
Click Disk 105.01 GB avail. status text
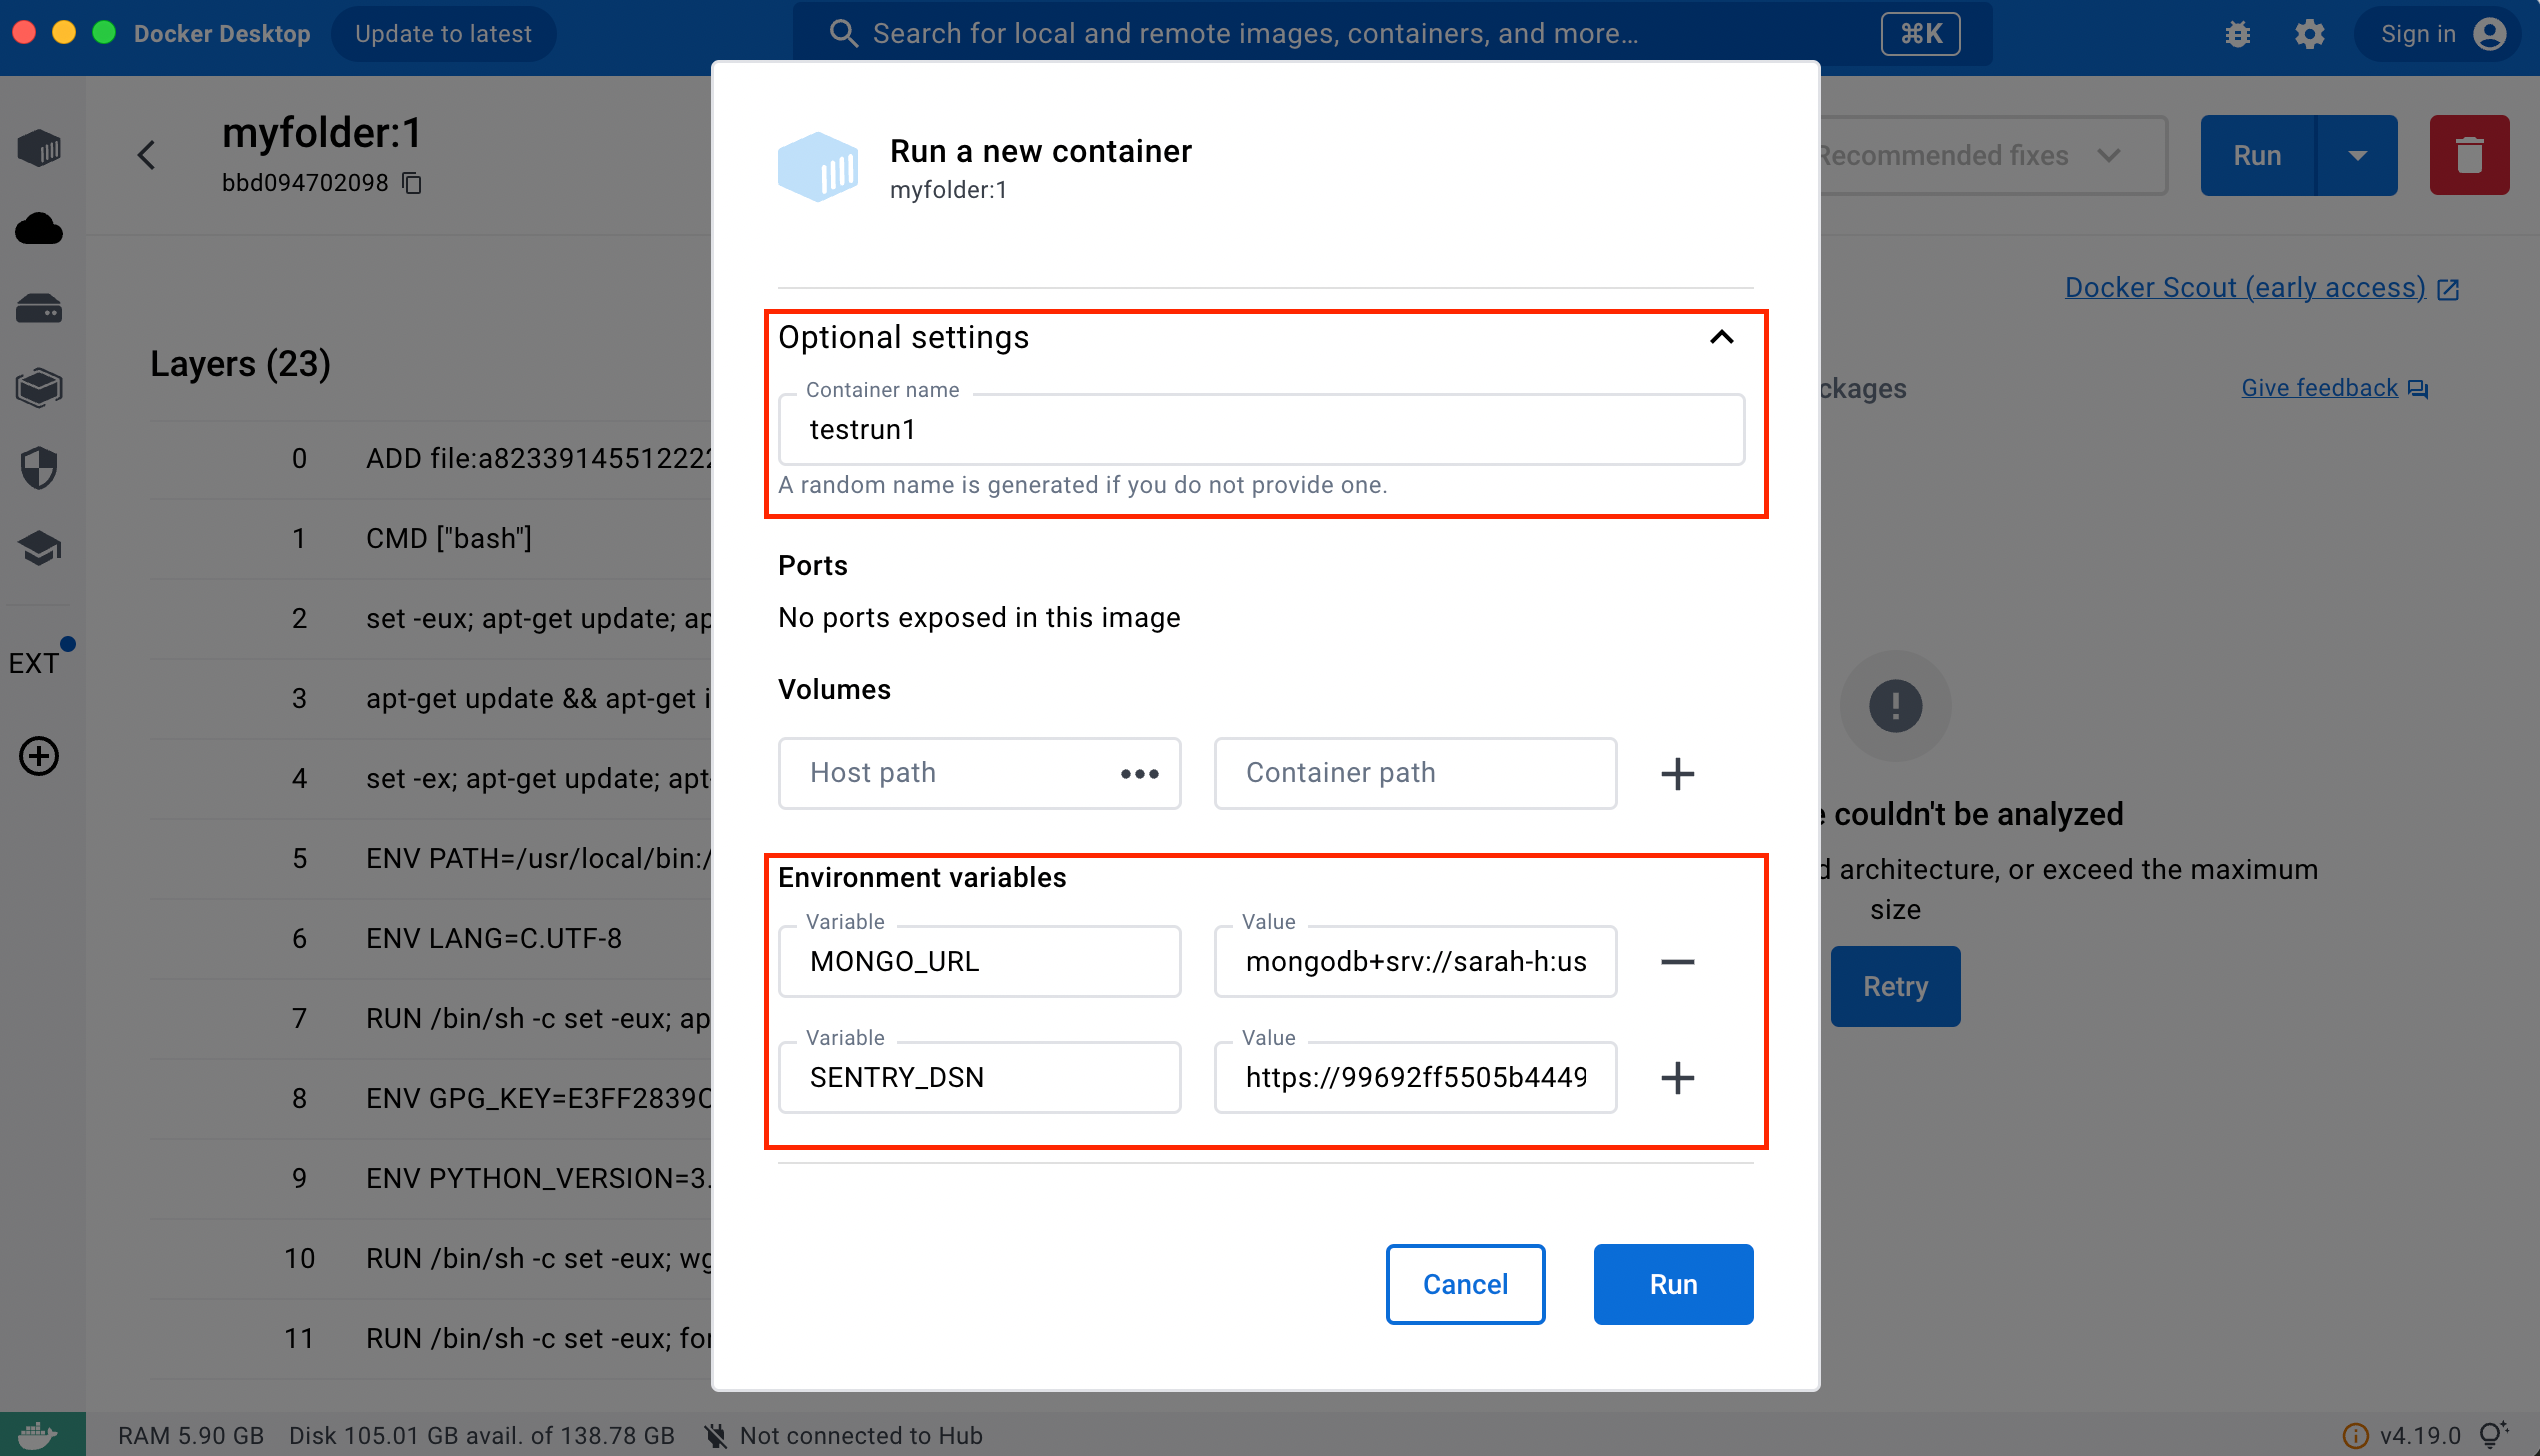(x=482, y=1435)
